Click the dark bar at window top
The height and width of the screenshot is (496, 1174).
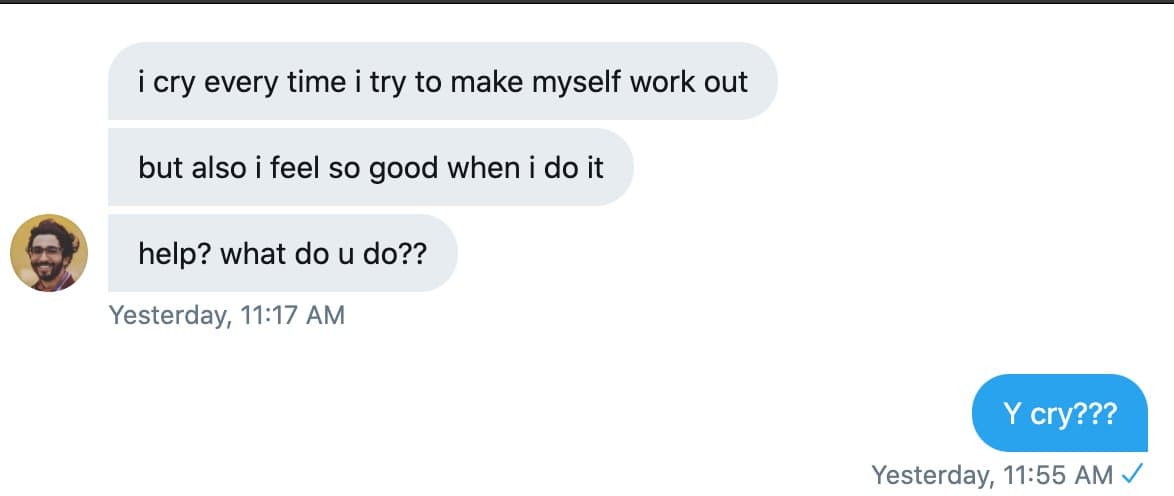587,1
